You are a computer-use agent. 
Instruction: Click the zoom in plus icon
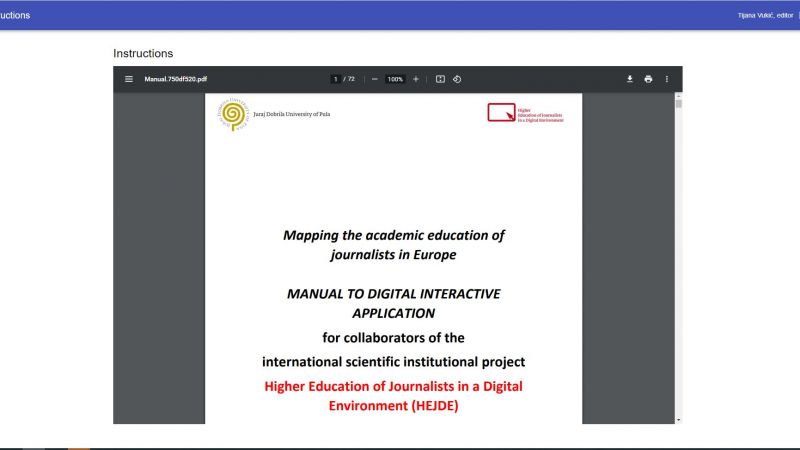point(416,79)
